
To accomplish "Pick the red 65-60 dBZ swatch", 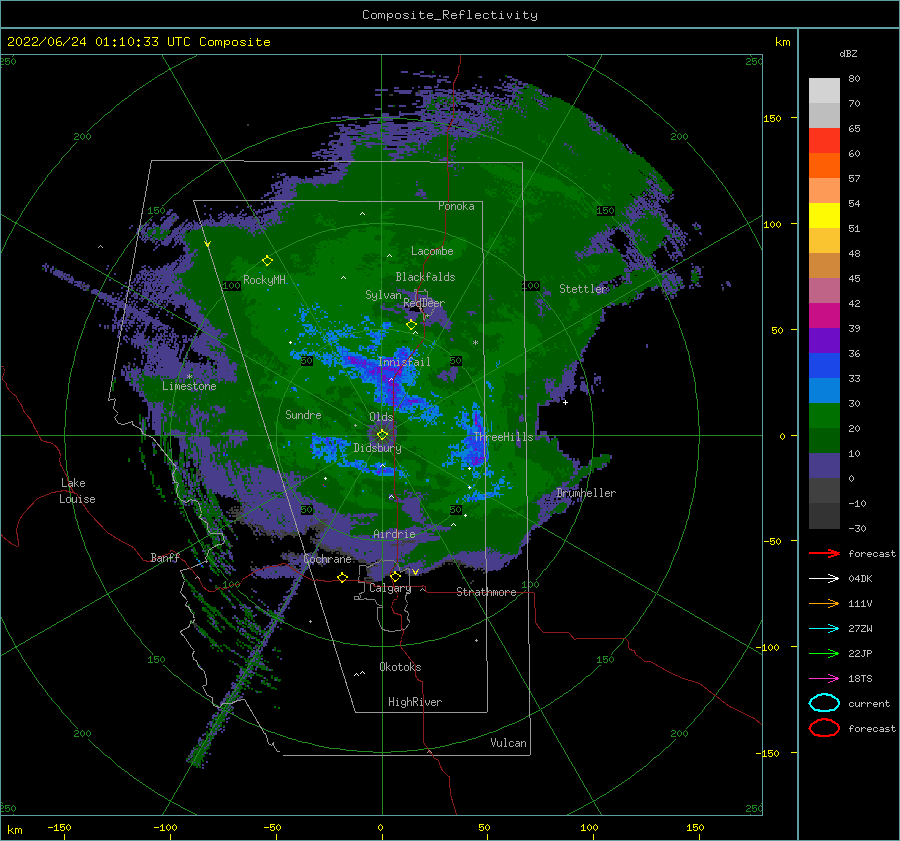I will pos(824,141).
